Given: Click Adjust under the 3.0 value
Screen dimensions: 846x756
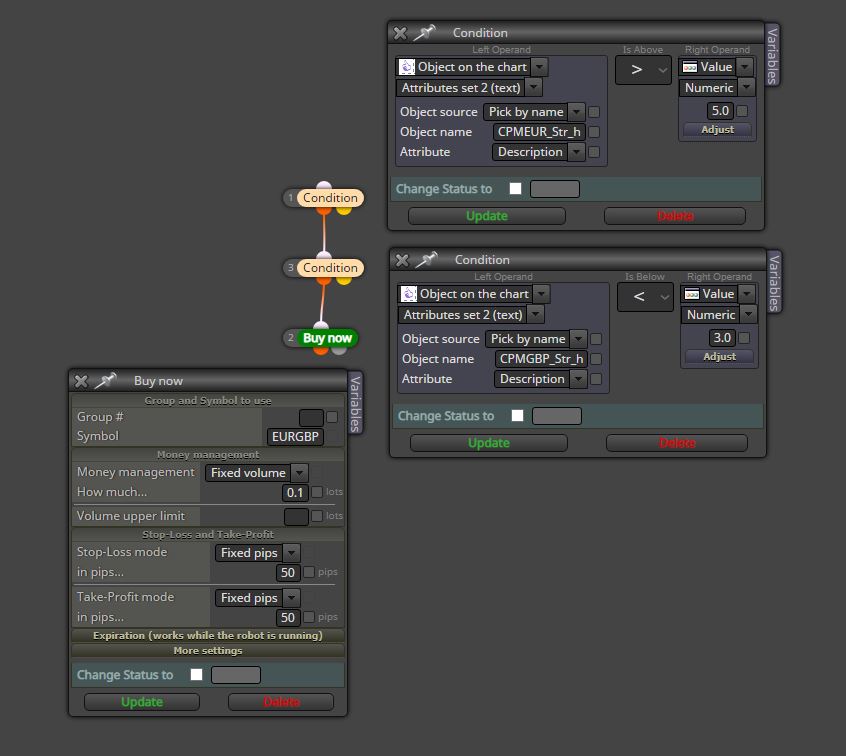Looking at the screenshot, I should pos(719,357).
